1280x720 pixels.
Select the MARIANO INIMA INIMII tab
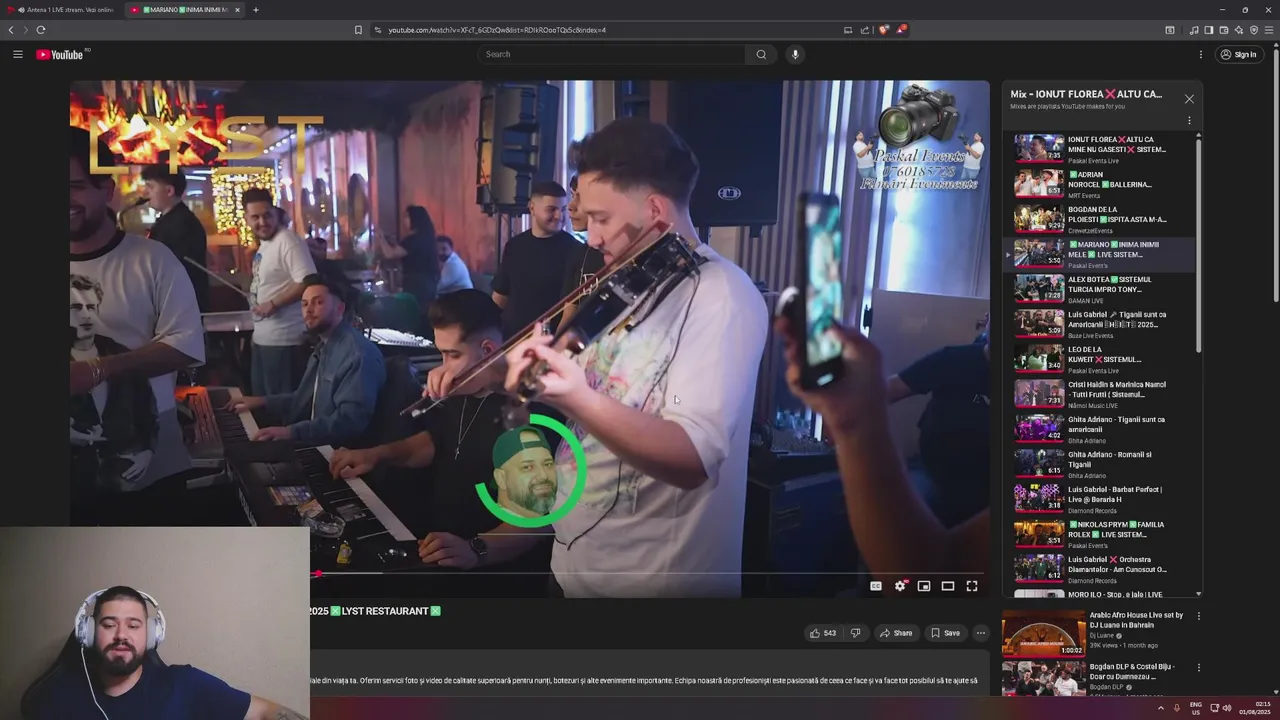tap(183, 9)
